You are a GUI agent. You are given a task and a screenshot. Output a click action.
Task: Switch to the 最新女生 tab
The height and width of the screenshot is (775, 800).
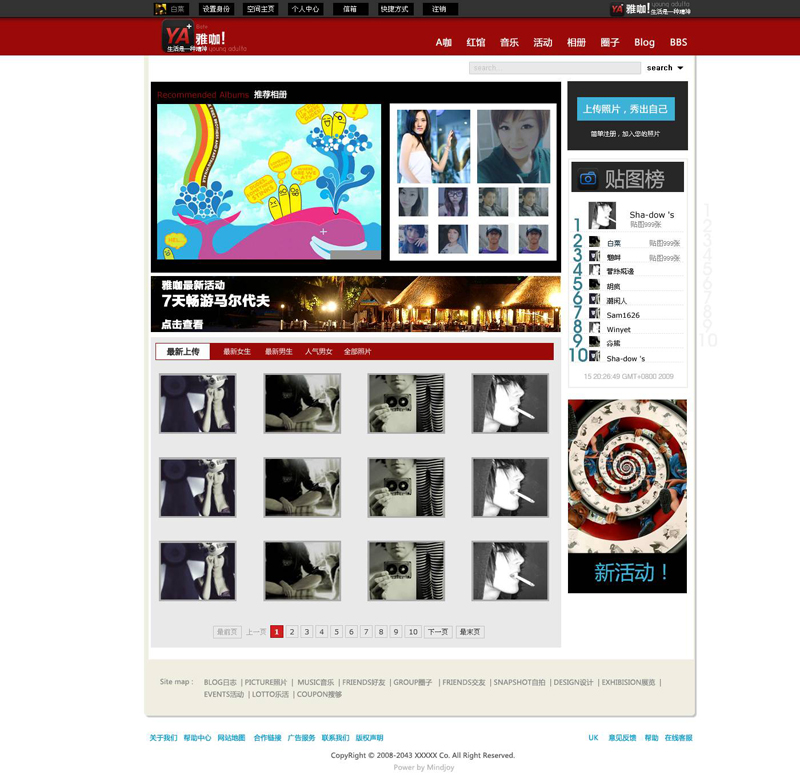(x=237, y=352)
